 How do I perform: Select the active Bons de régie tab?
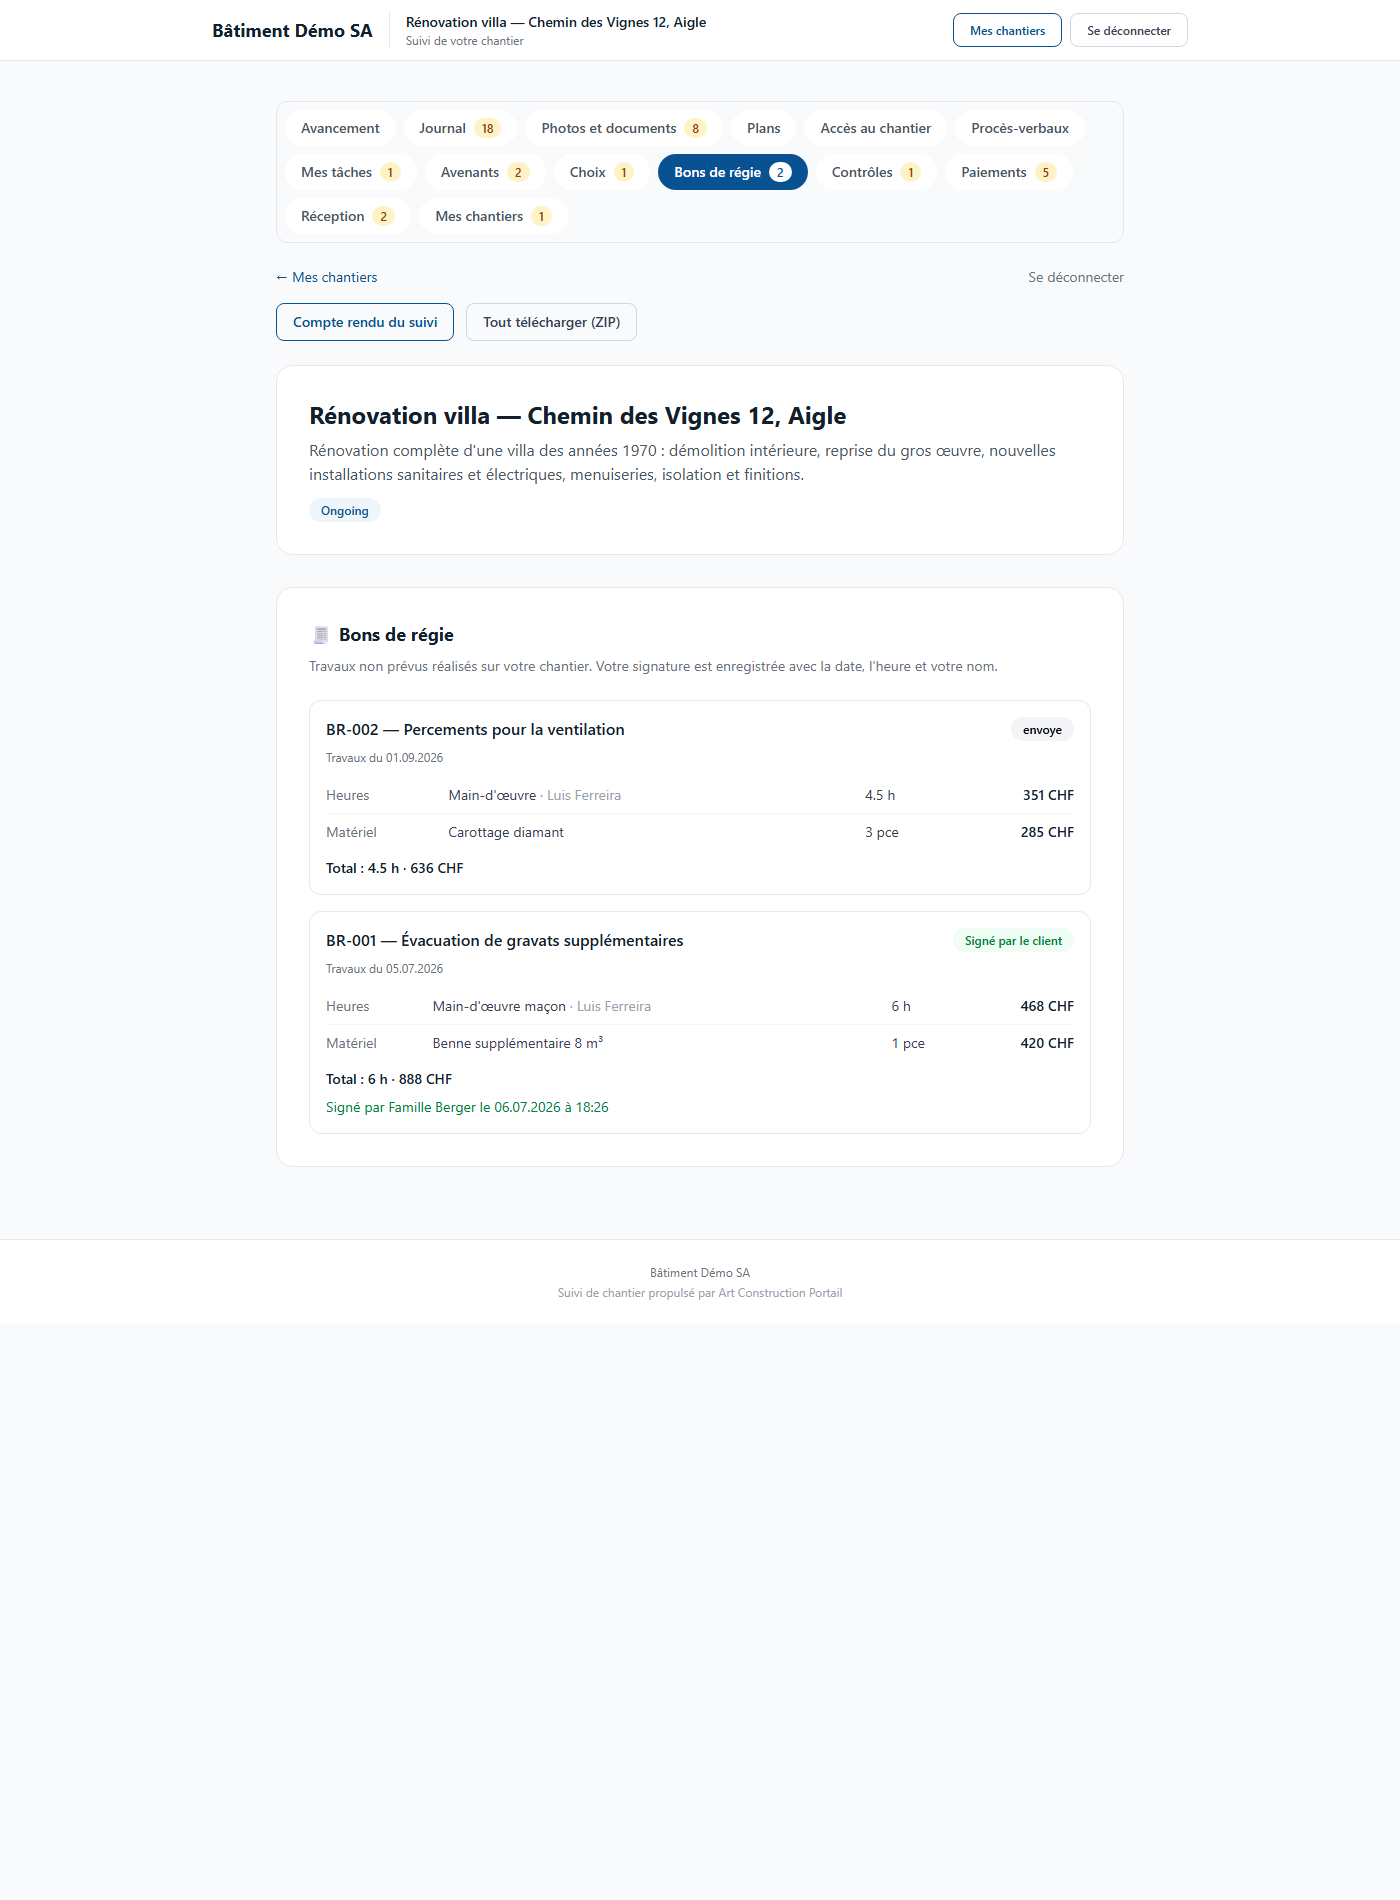[x=732, y=172]
